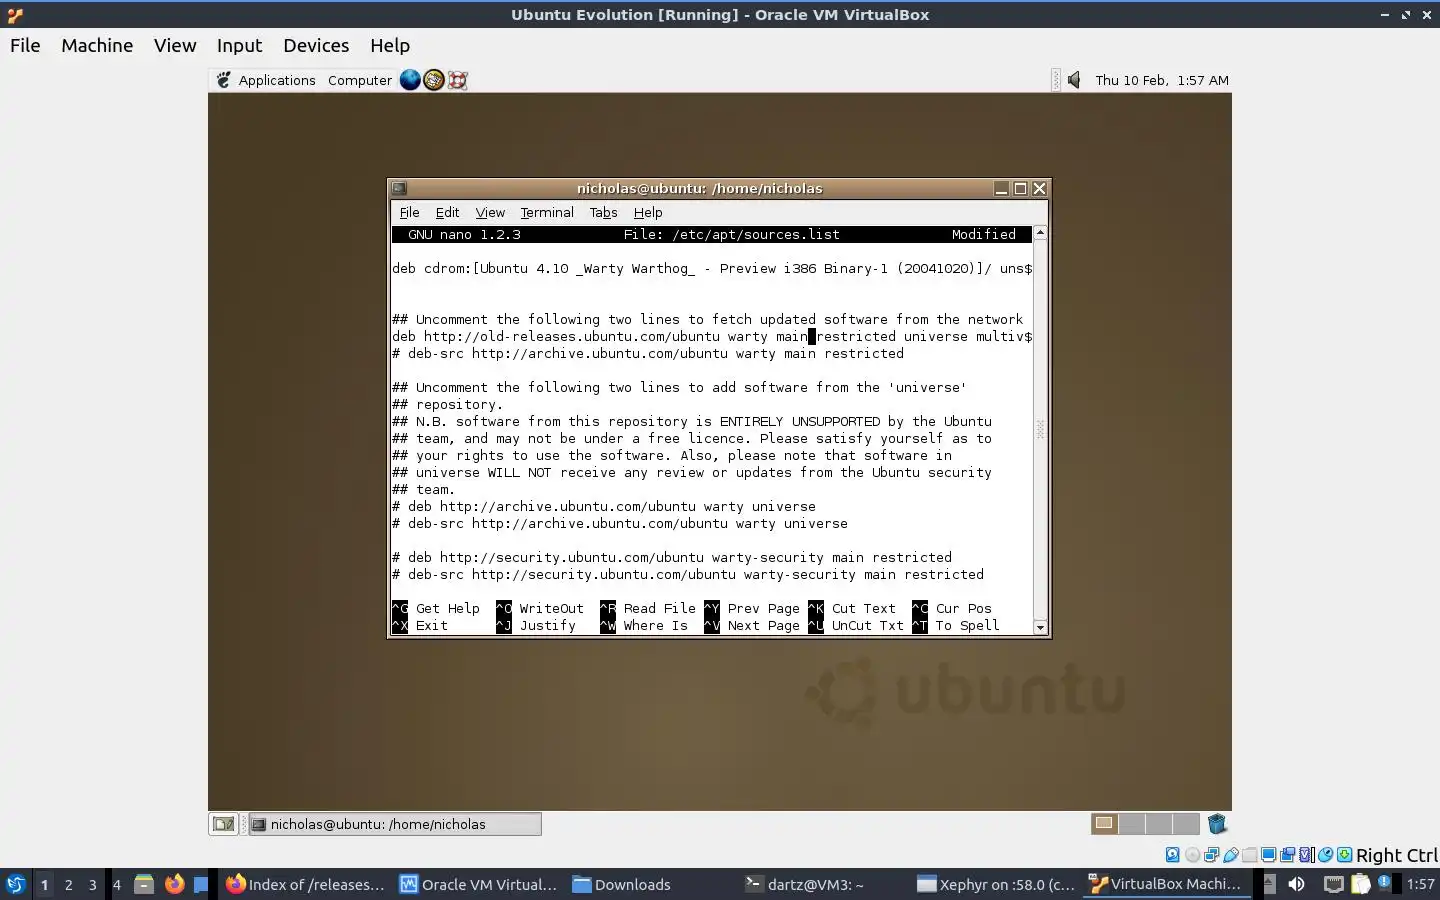Switch to Index of /releases Firefox task
This screenshot has height=900, width=1440.
tap(305, 884)
